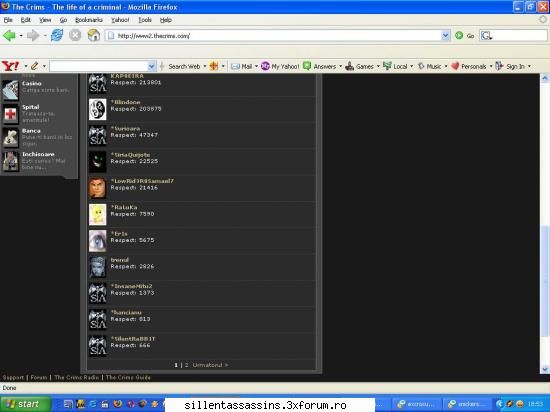The height and width of the screenshot is (412, 550).
Task: Click the page vertical scrollbar thumb
Action: [545, 281]
